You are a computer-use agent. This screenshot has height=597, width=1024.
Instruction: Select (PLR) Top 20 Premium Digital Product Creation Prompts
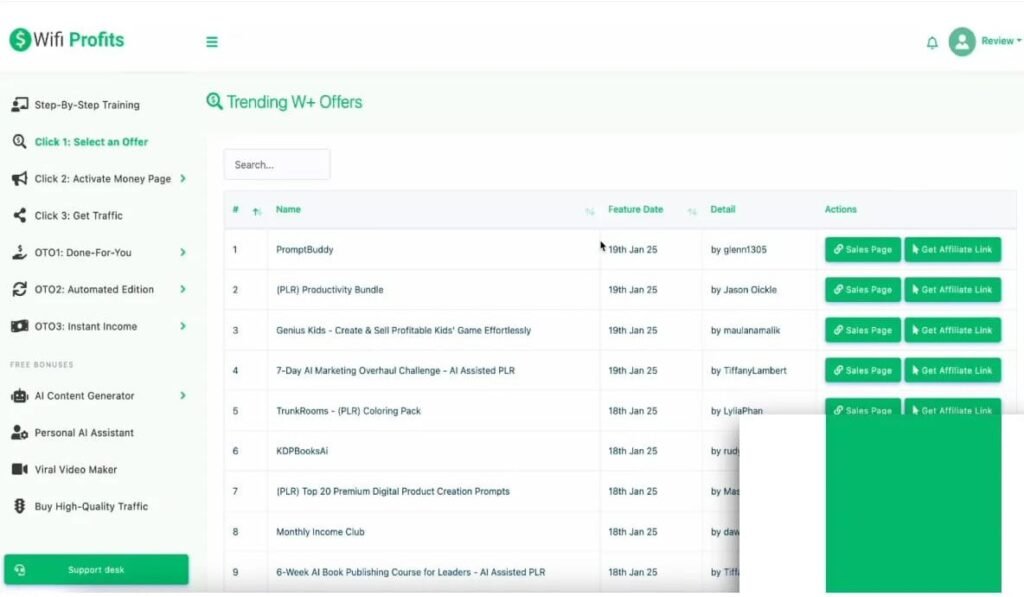[392, 491]
